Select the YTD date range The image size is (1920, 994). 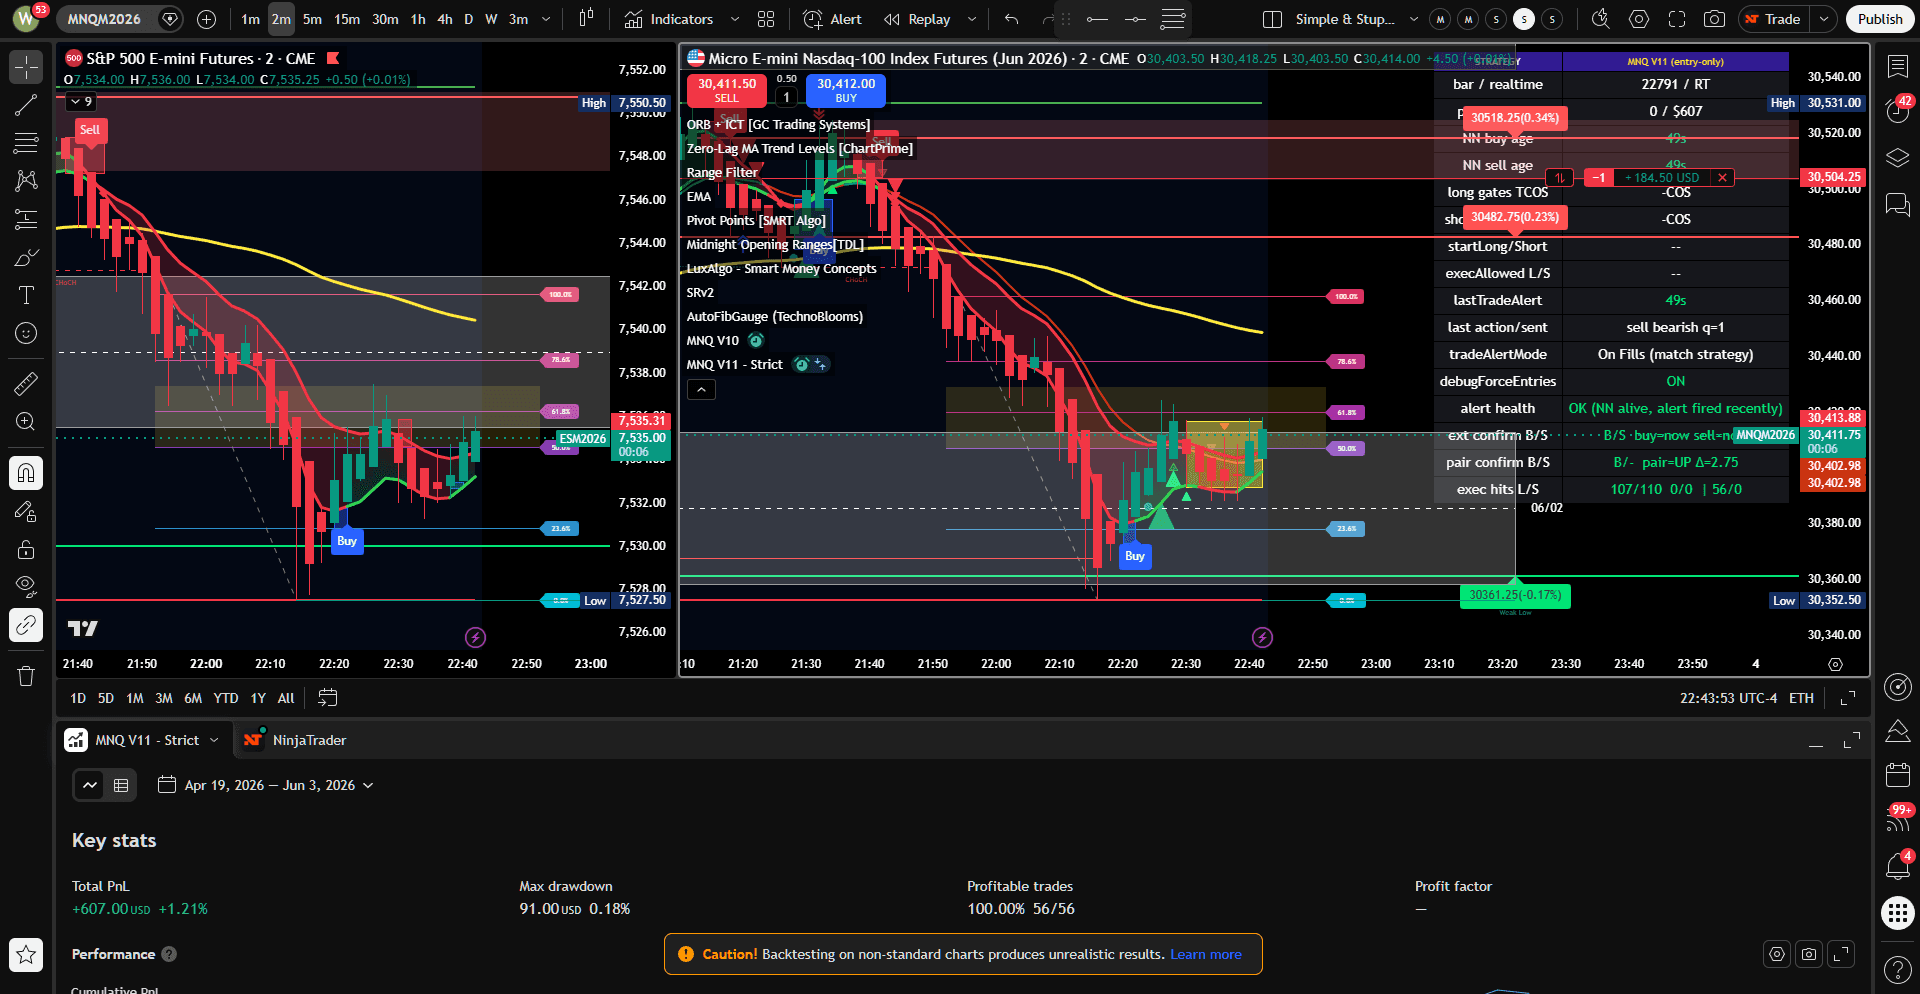(226, 698)
